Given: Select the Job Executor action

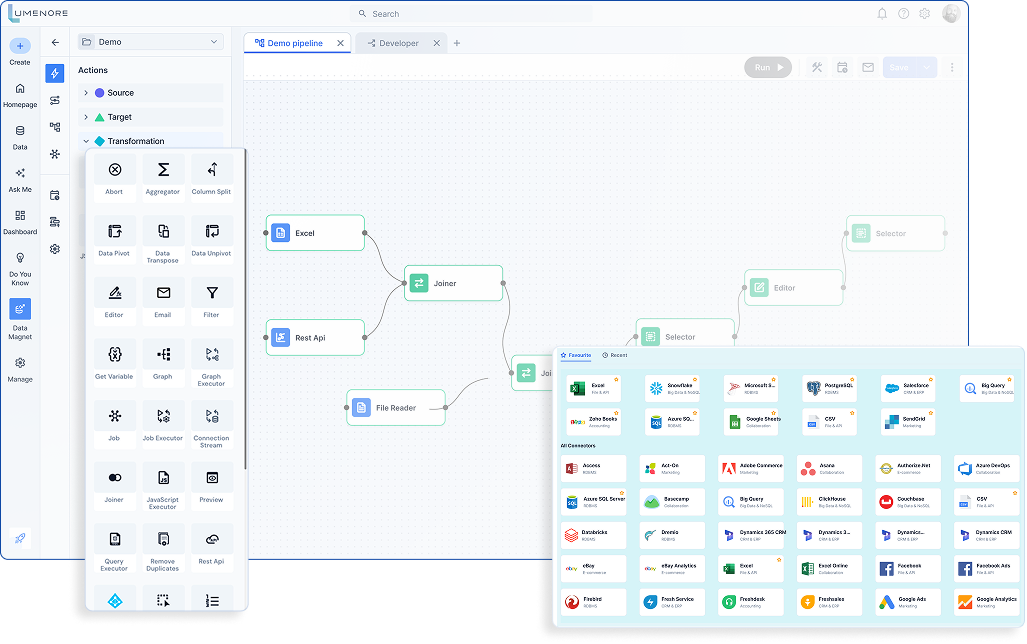Looking at the screenshot, I should tap(163, 417).
